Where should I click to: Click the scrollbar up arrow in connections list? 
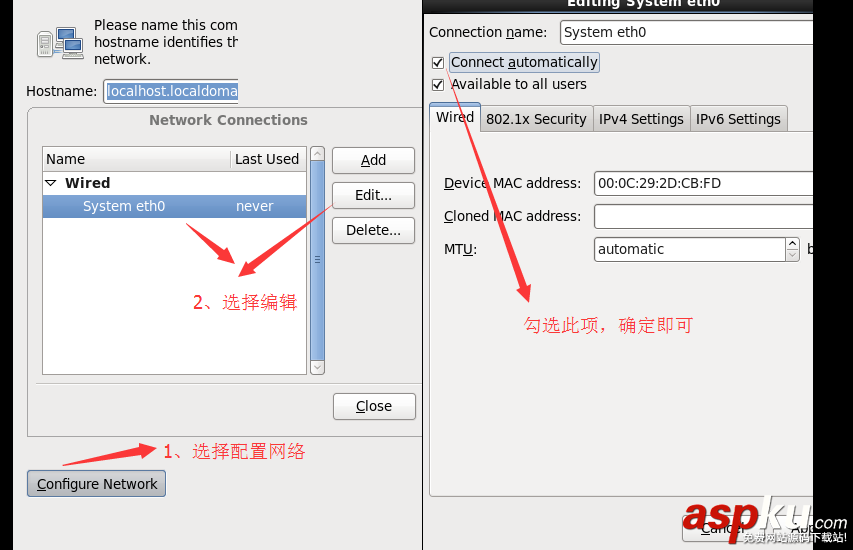tap(318, 154)
